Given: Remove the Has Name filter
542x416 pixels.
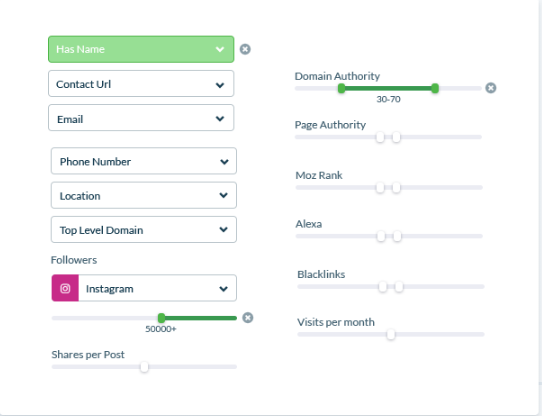Looking at the screenshot, I should (x=245, y=49).
